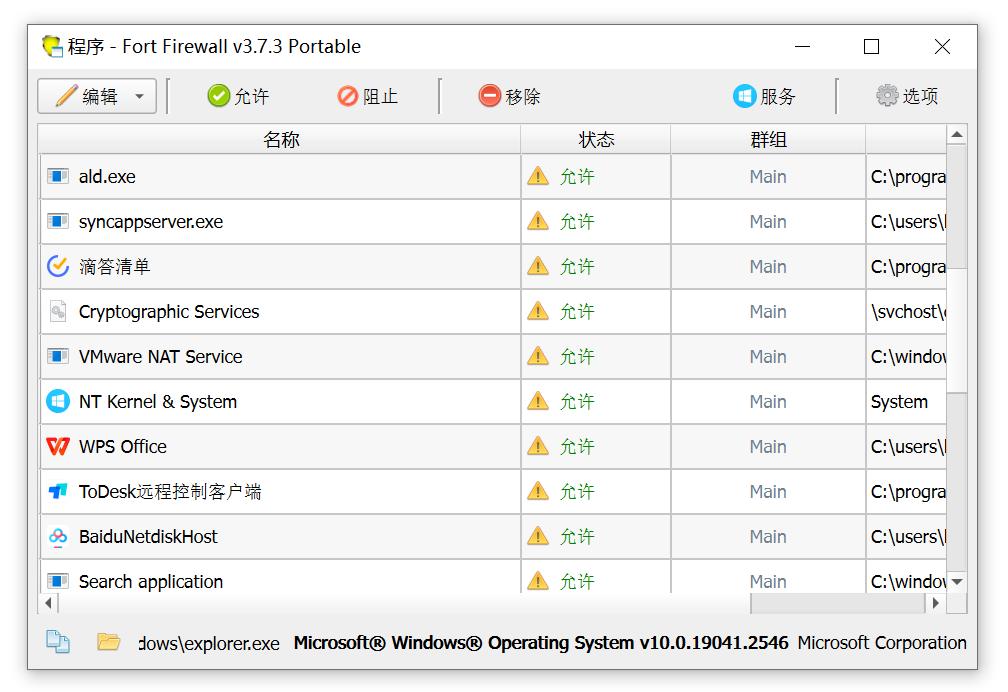Click the 允许 allow toolbar button
Screen dimensions: 1008x692
[238, 96]
